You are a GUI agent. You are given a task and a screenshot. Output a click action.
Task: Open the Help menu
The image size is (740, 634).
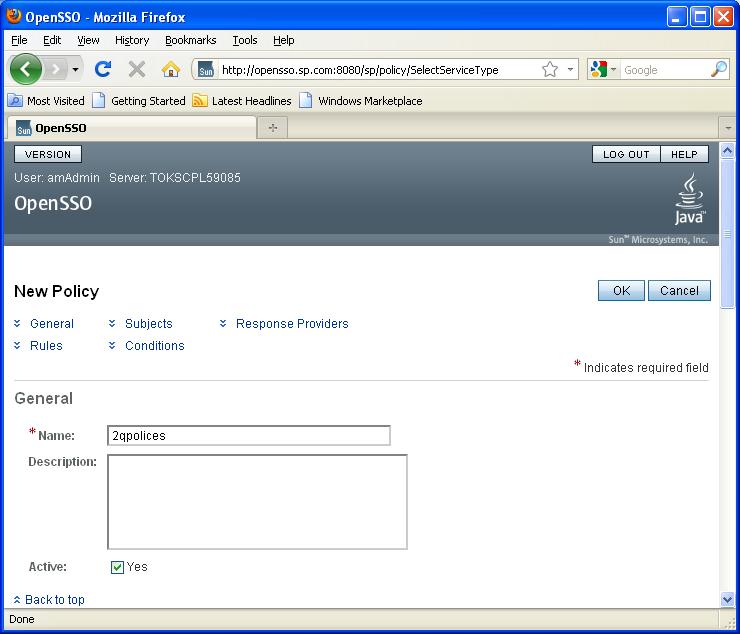pos(284,40)
